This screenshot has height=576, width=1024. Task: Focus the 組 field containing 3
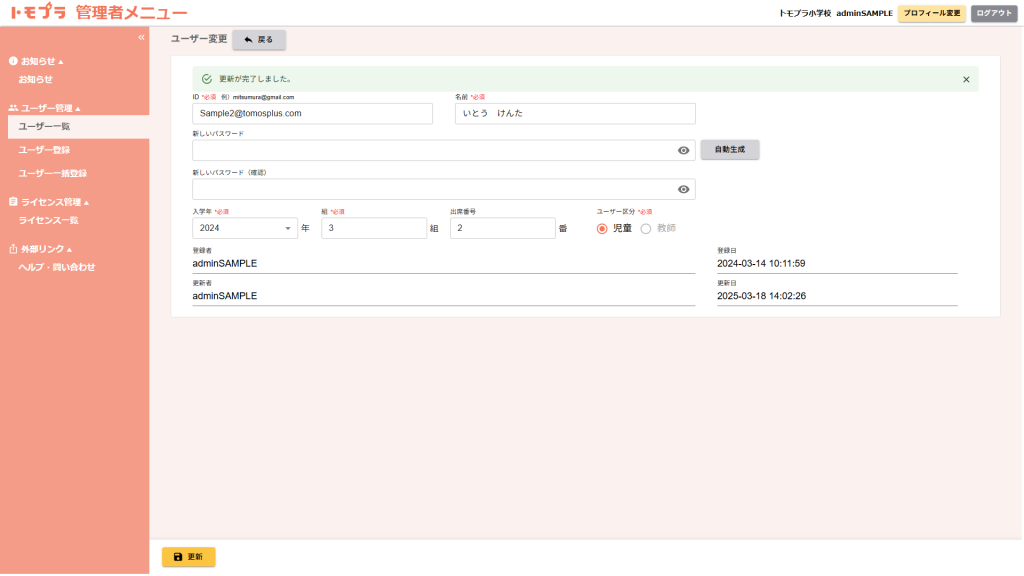[374, 228]
